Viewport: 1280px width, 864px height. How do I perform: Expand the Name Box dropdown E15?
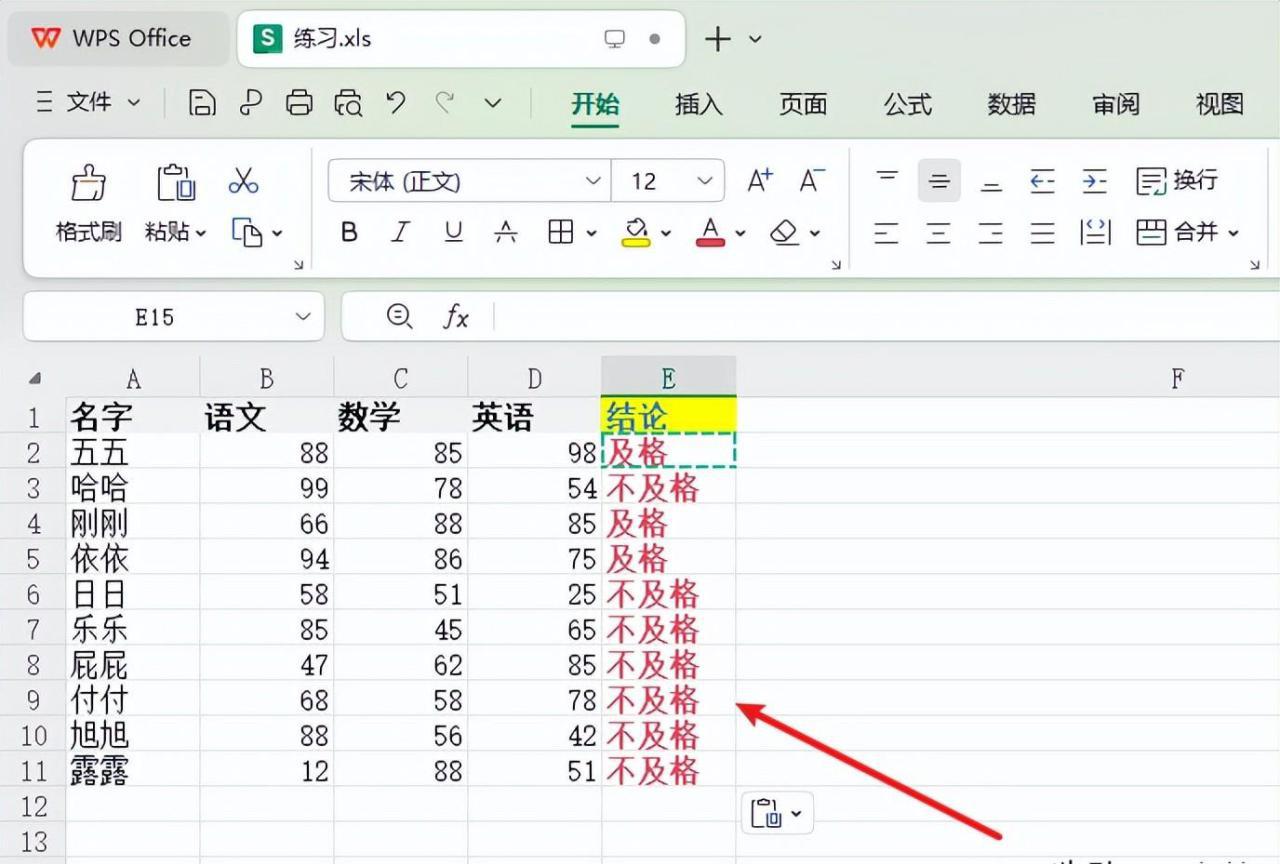(304, 317)
